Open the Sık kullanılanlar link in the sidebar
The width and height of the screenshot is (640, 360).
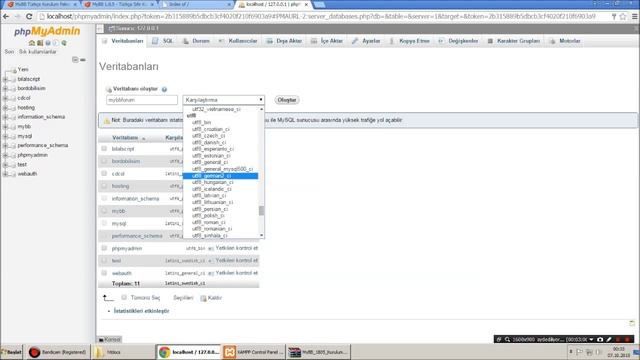38,52
